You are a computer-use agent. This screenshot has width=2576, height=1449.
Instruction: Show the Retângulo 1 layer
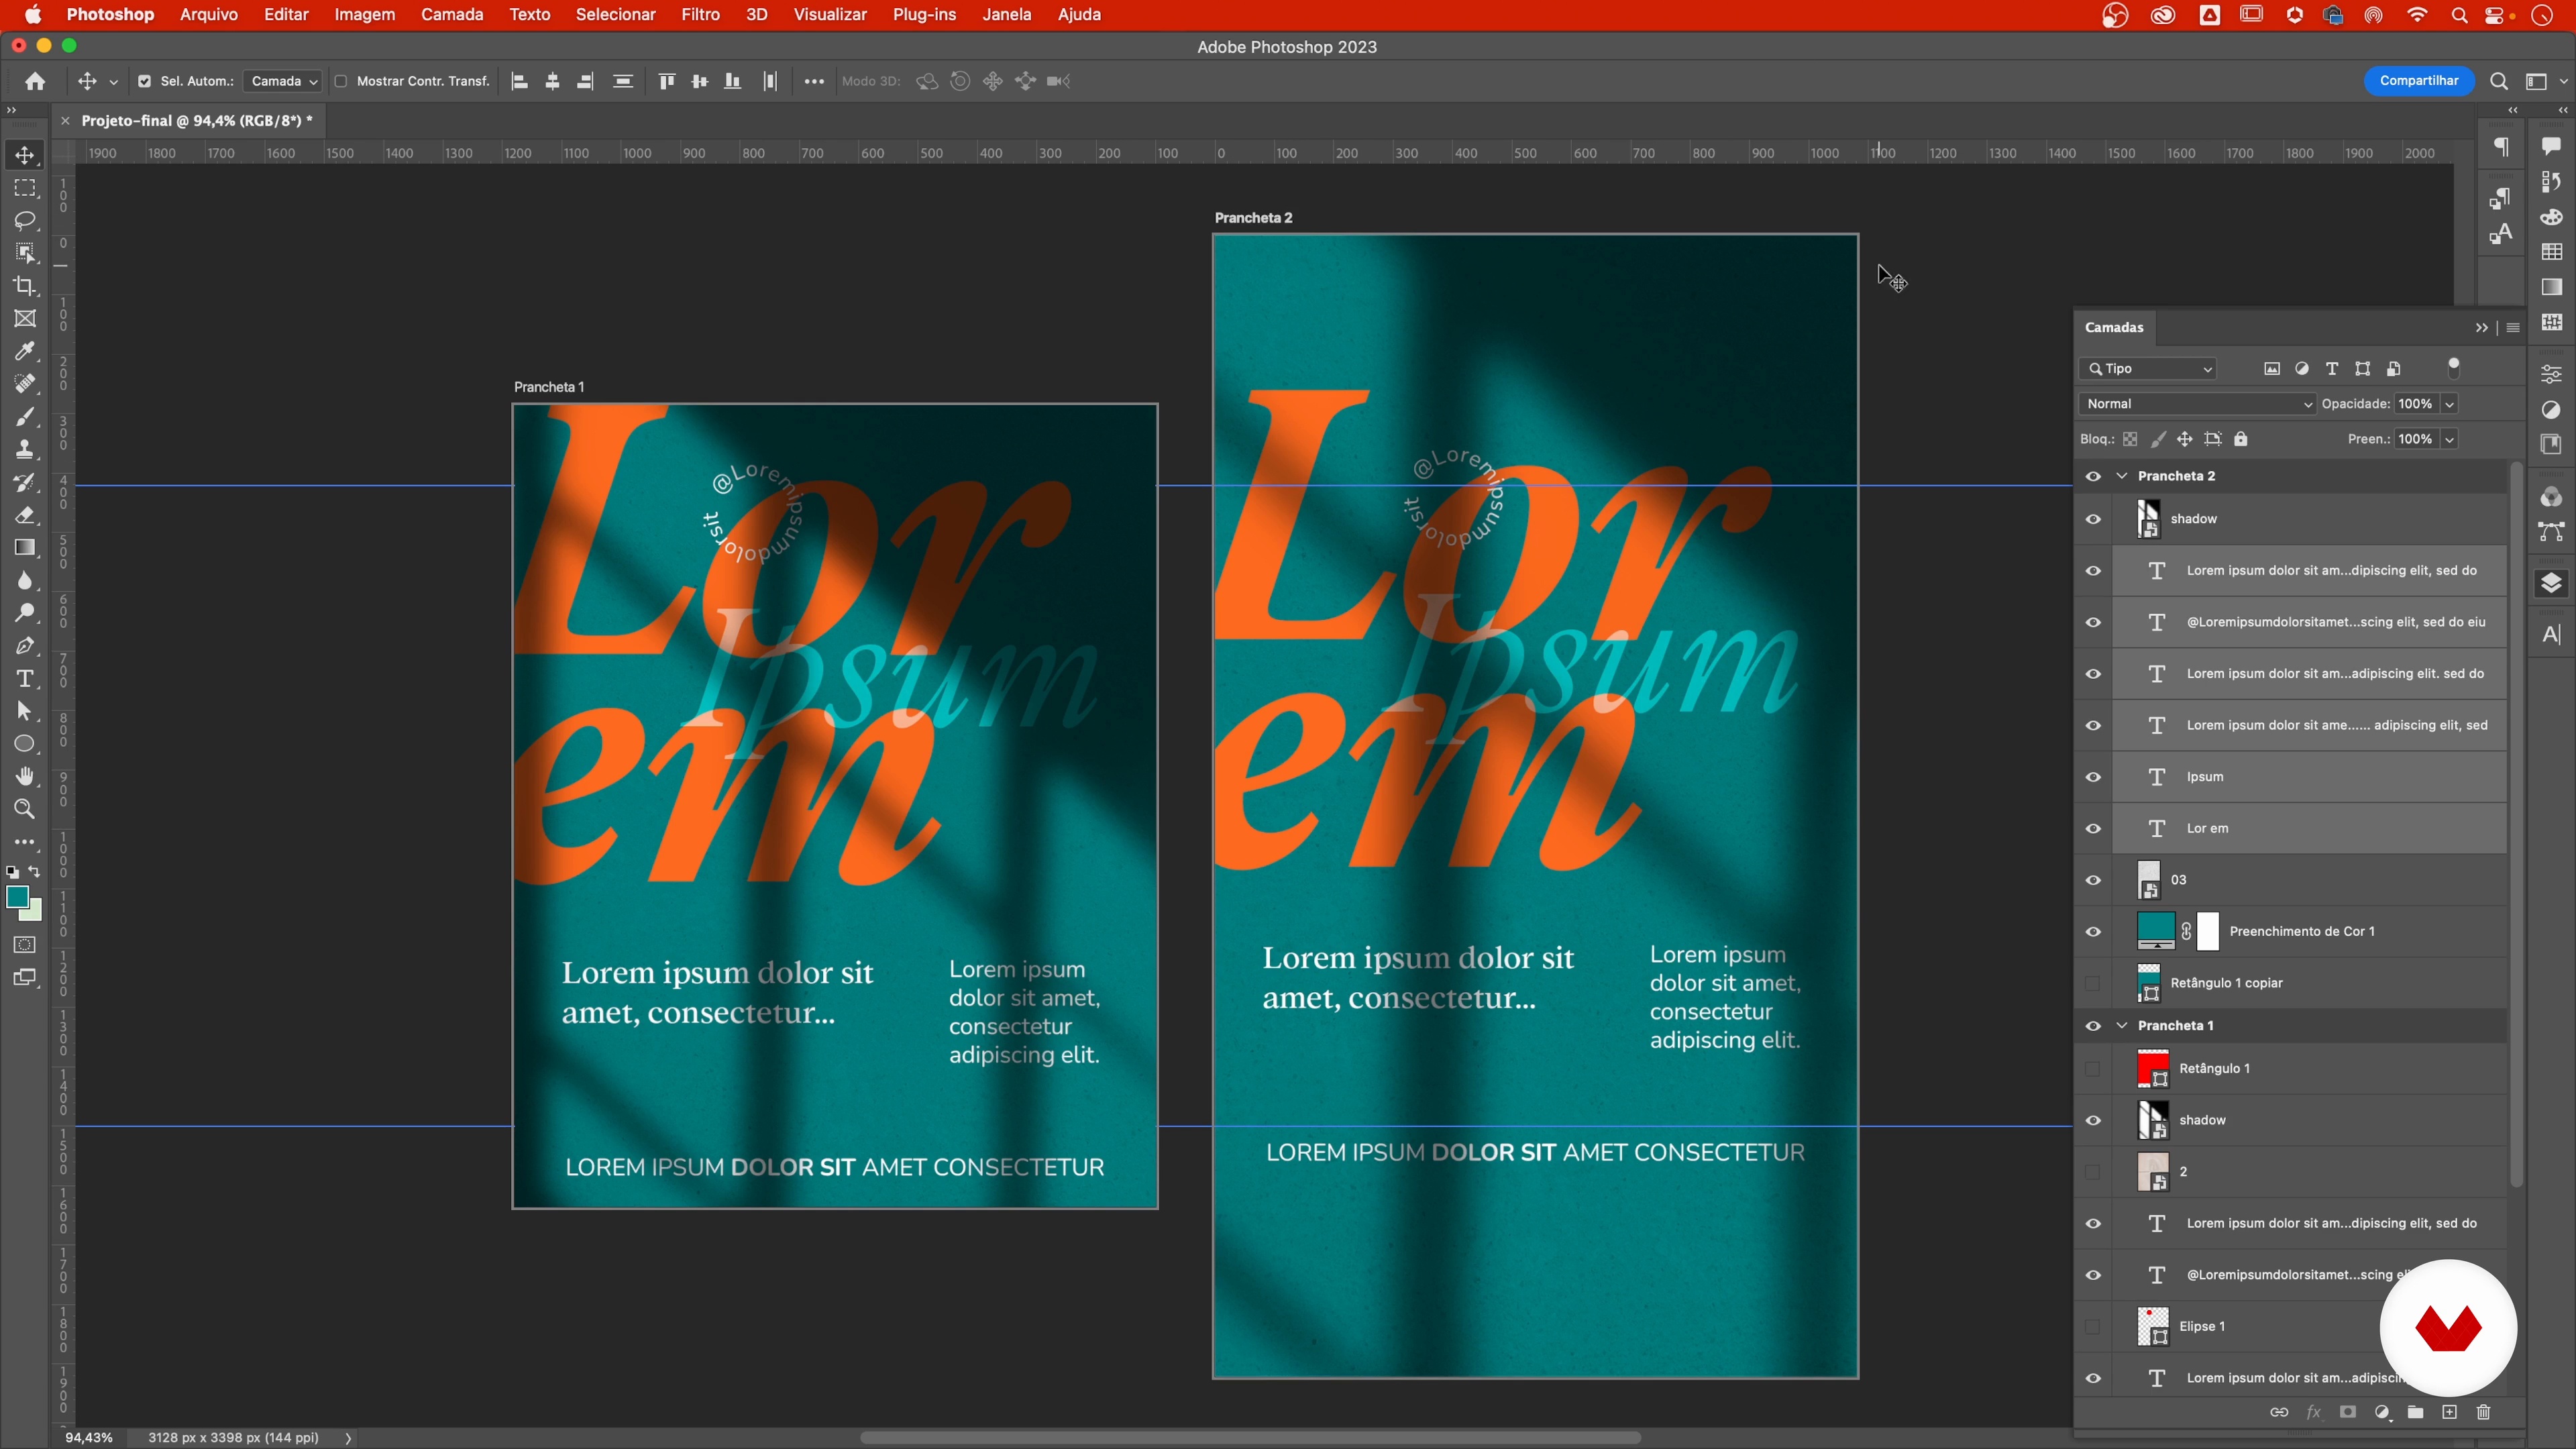[x=2093, y=1069]
